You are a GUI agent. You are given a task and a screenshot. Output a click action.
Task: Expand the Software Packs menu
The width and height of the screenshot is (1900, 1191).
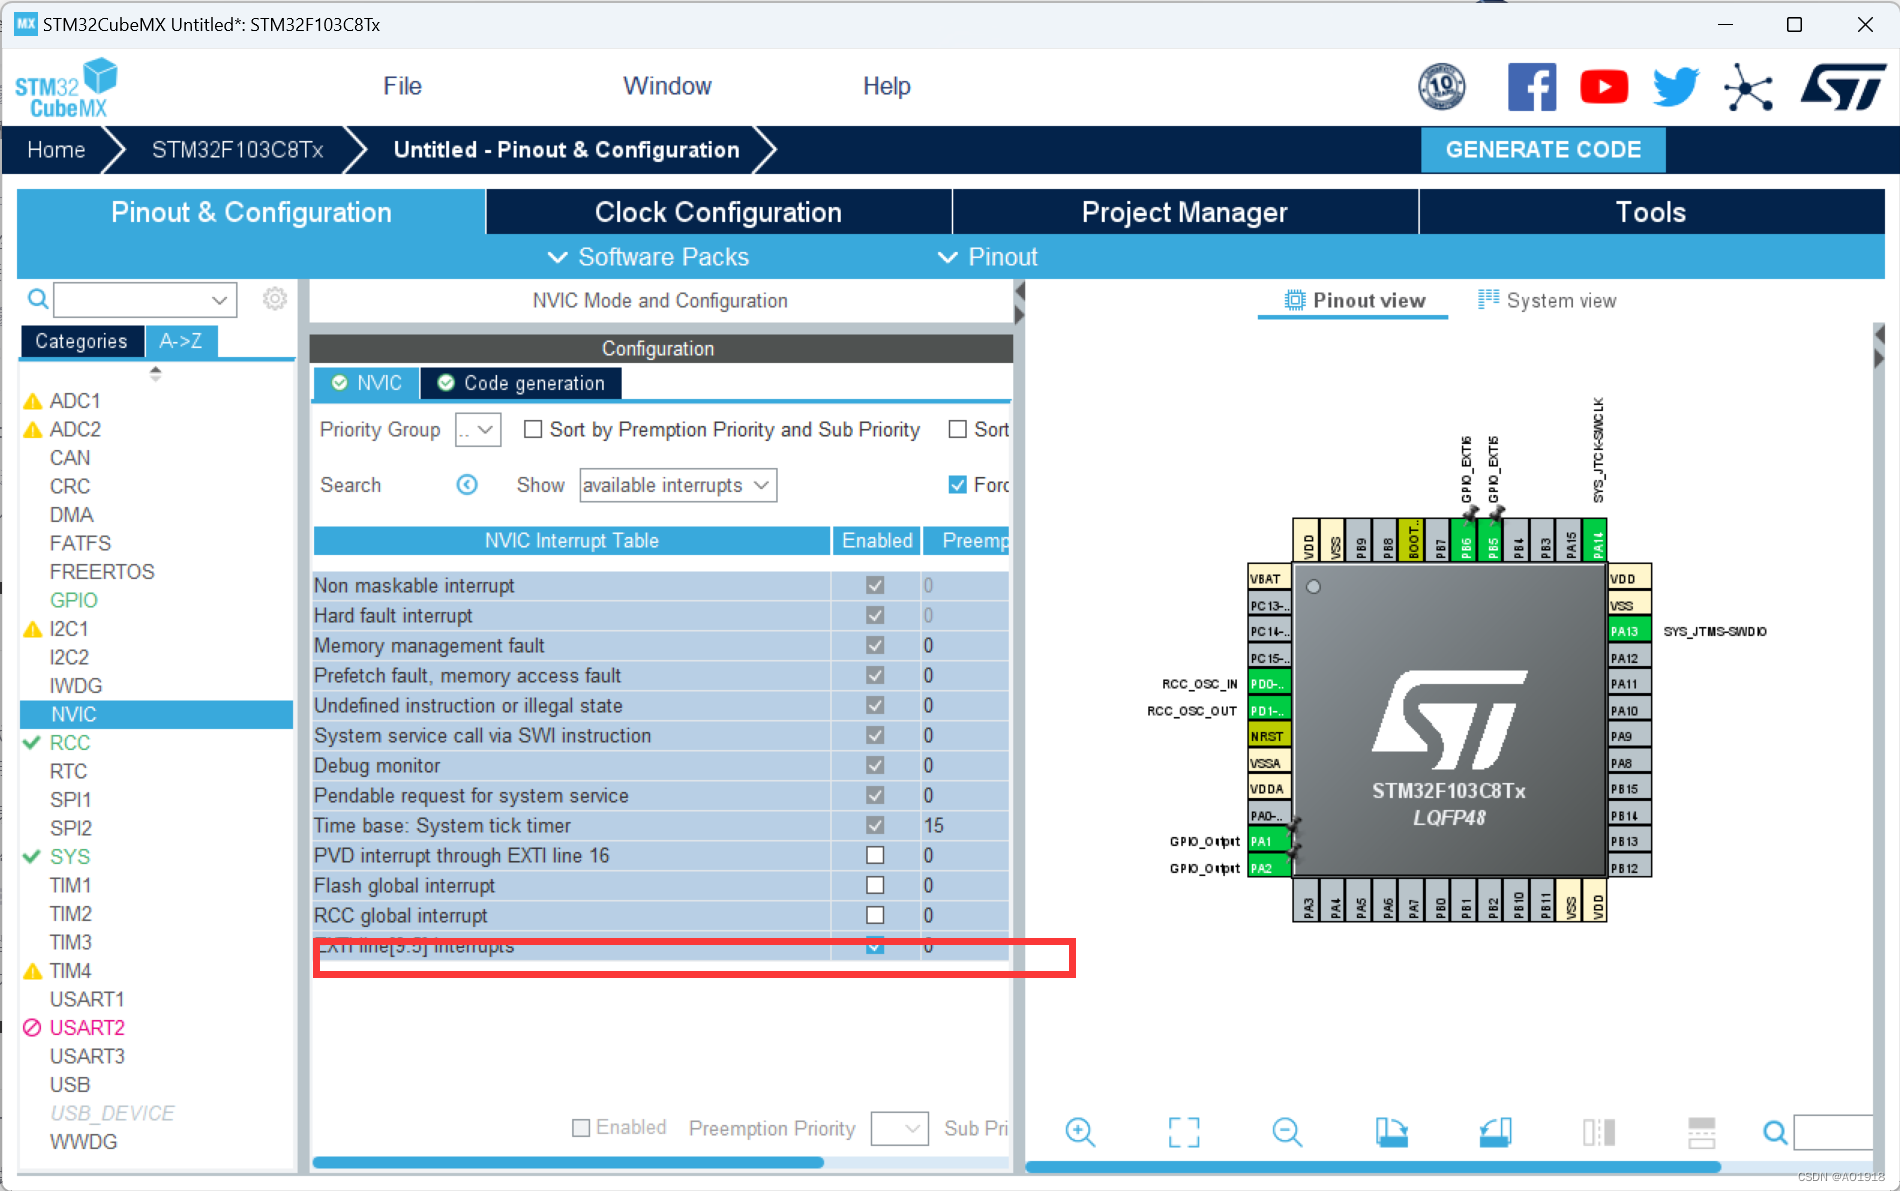click(648, 257)
